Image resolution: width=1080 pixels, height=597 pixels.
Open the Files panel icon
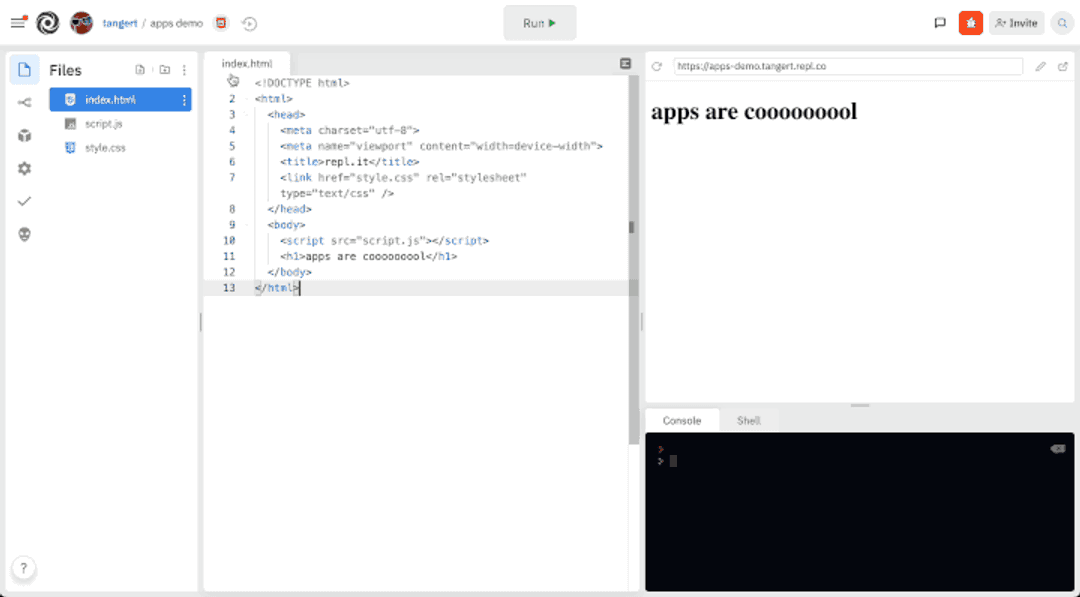(x=24, y=69)
